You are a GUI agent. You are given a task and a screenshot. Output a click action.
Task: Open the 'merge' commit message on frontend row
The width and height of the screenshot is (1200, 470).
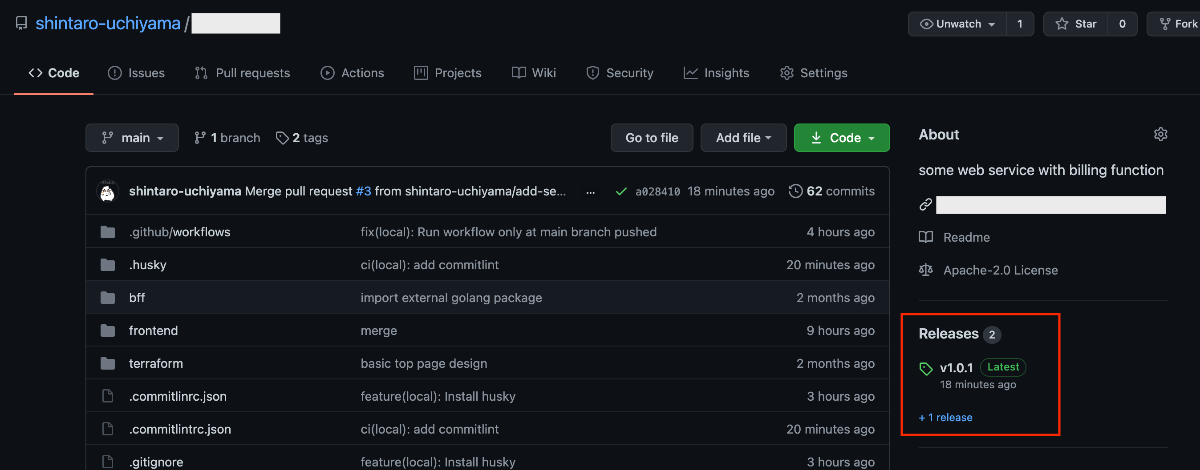(379, 331)
